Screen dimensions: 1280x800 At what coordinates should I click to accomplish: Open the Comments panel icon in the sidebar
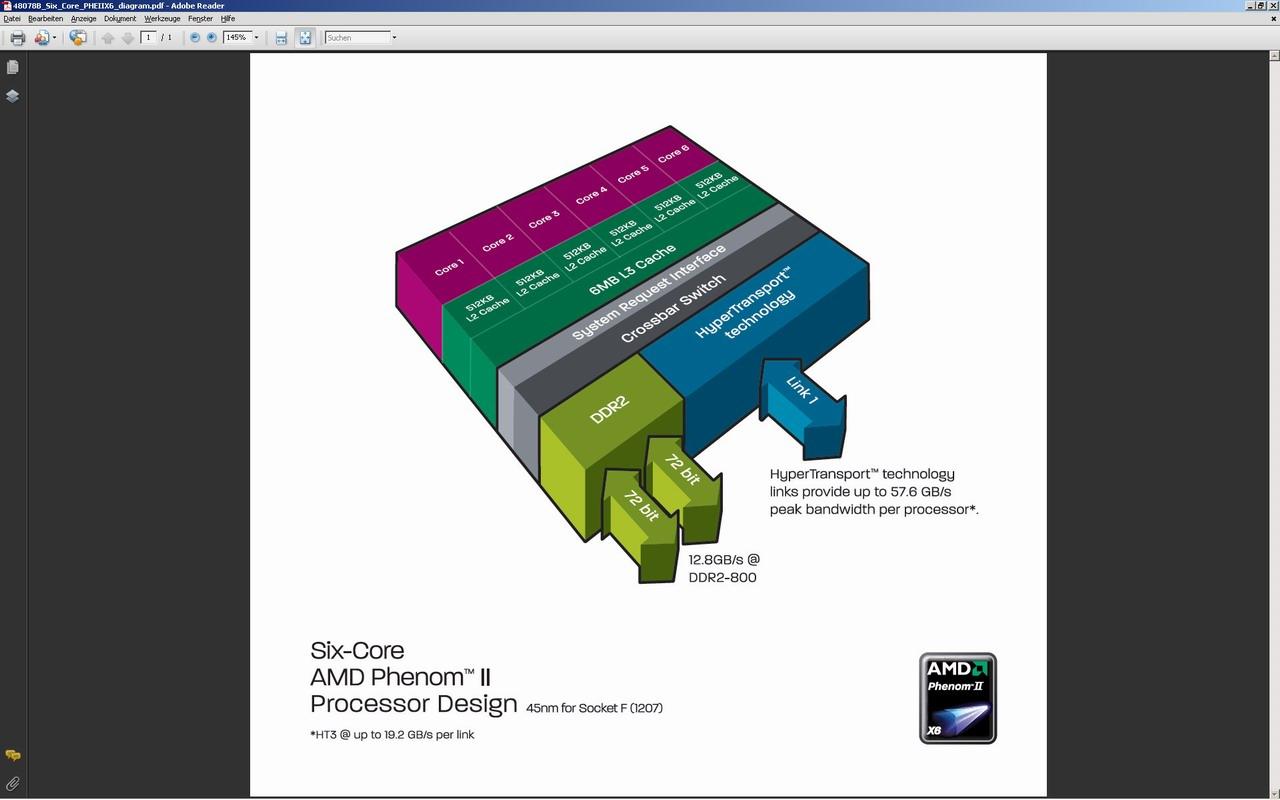pos(13,756)
